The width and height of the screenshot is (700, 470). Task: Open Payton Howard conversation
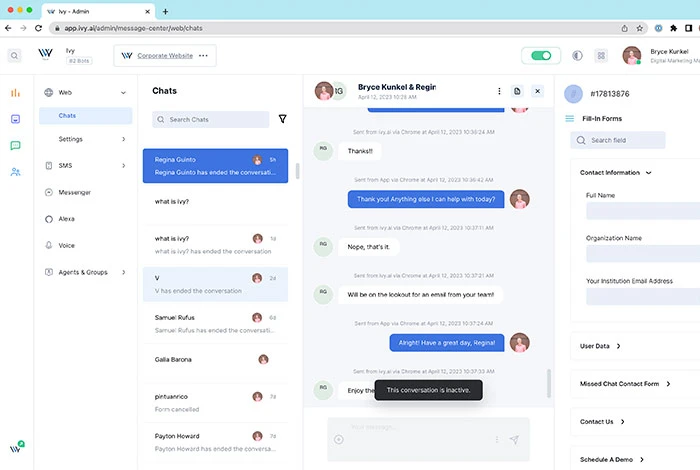pyautogui.click(x=215, y=442)
